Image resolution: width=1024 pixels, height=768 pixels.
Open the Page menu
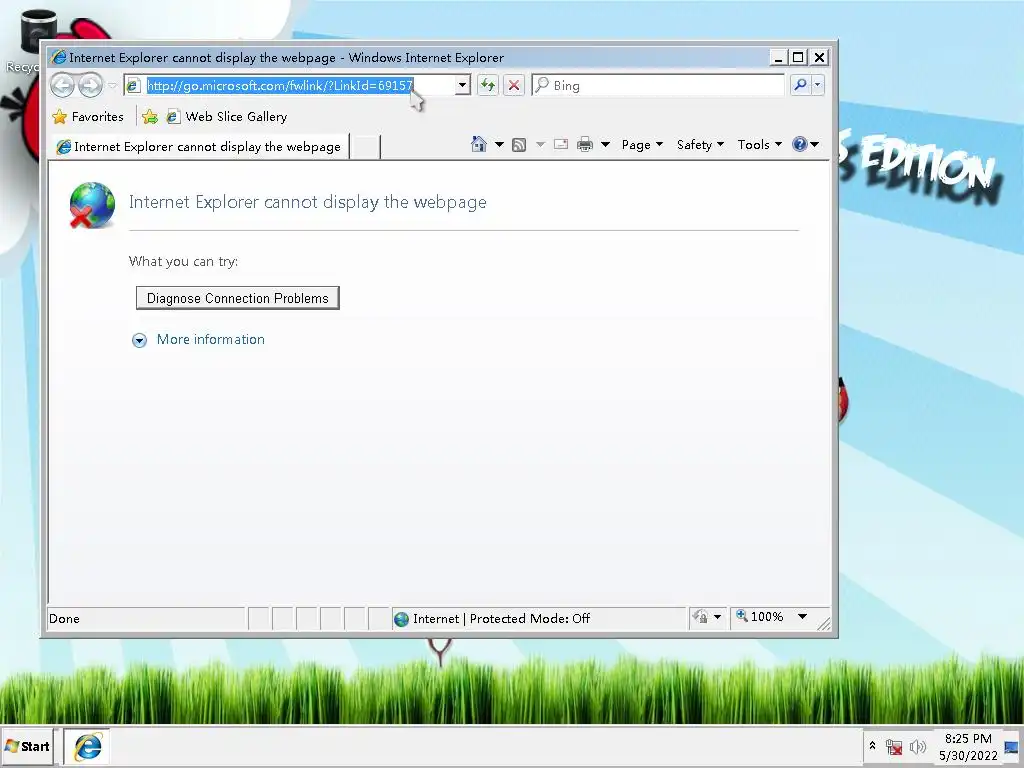(642, 145)
